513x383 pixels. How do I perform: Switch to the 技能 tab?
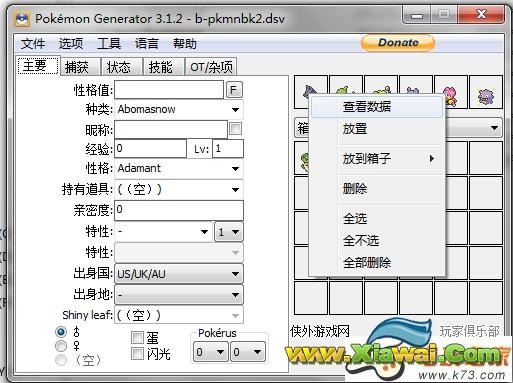pos(163,67)
